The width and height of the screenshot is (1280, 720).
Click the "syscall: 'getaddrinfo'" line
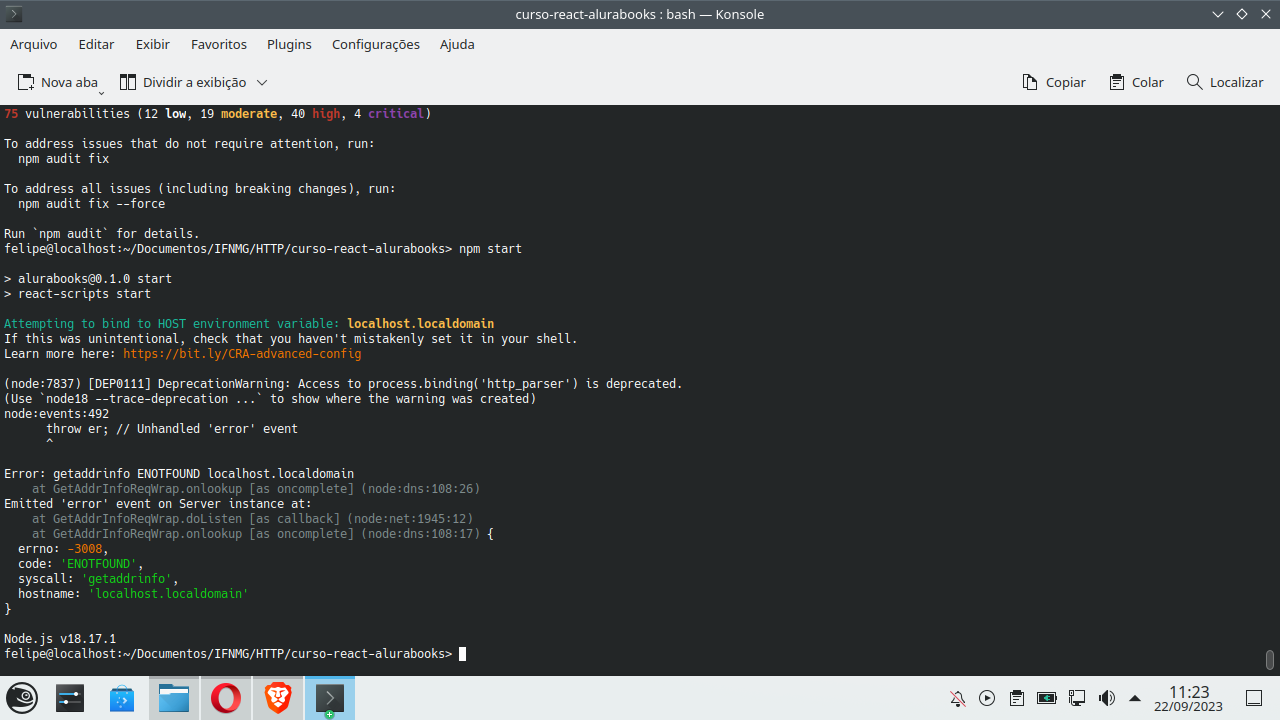click(98, 579)
